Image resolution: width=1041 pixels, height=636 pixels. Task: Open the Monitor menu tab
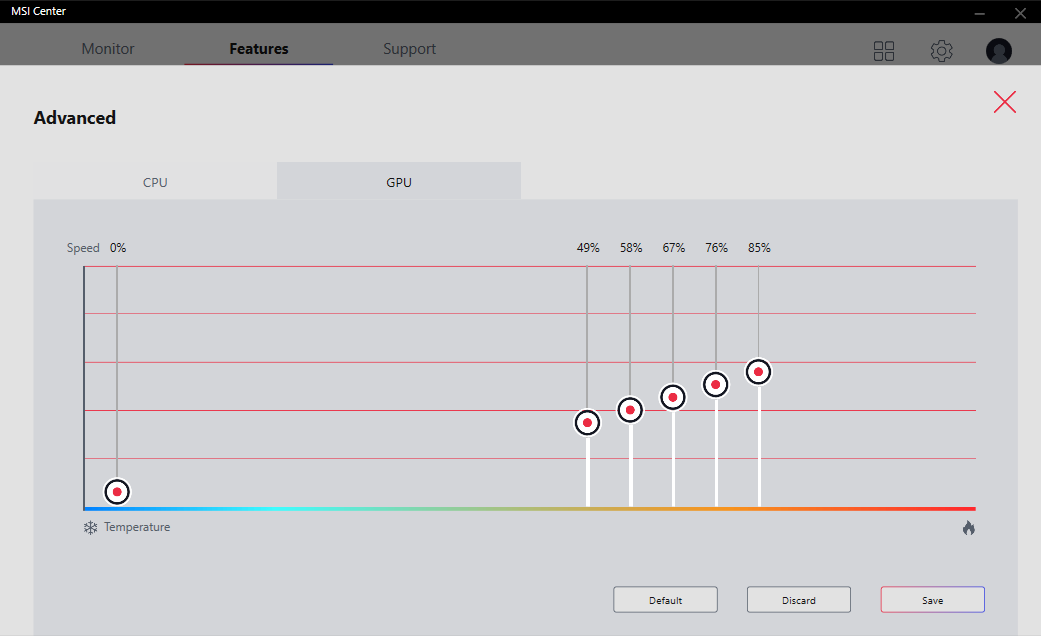tap(108, 49)
